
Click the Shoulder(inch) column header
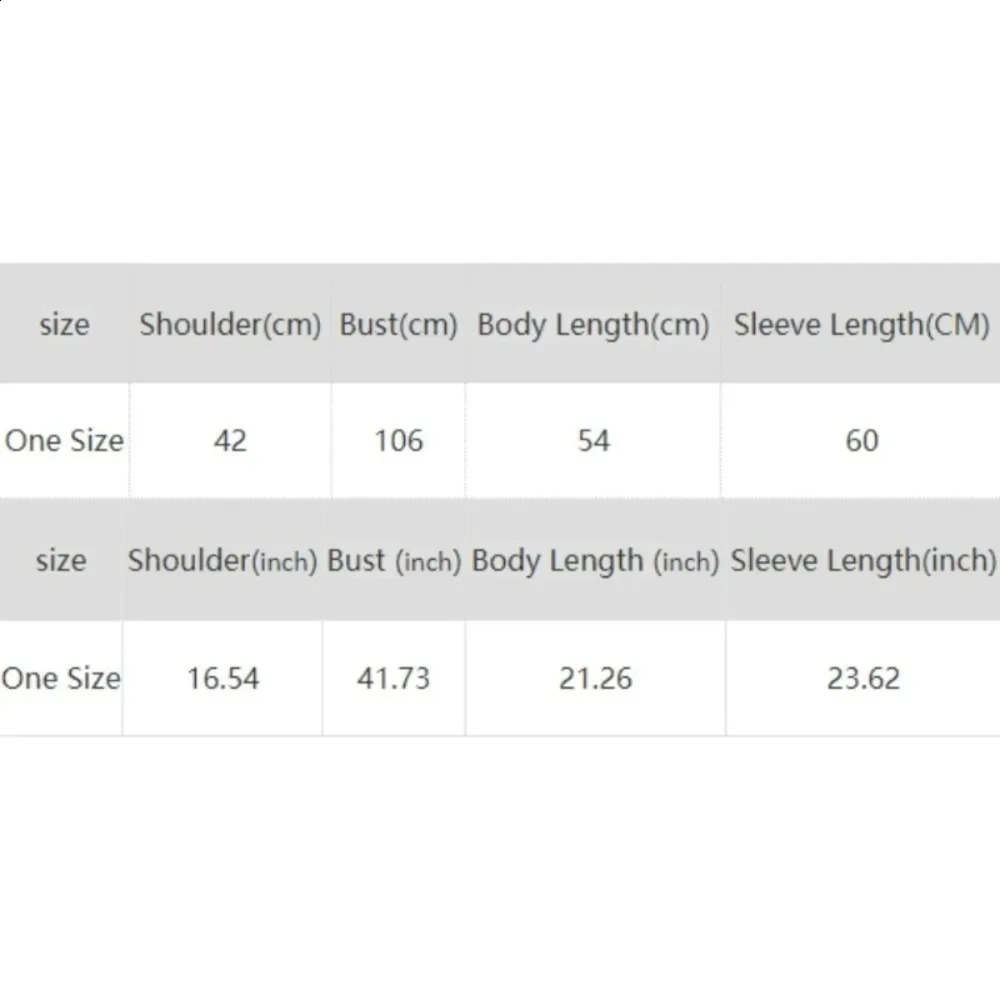point(222,561)
